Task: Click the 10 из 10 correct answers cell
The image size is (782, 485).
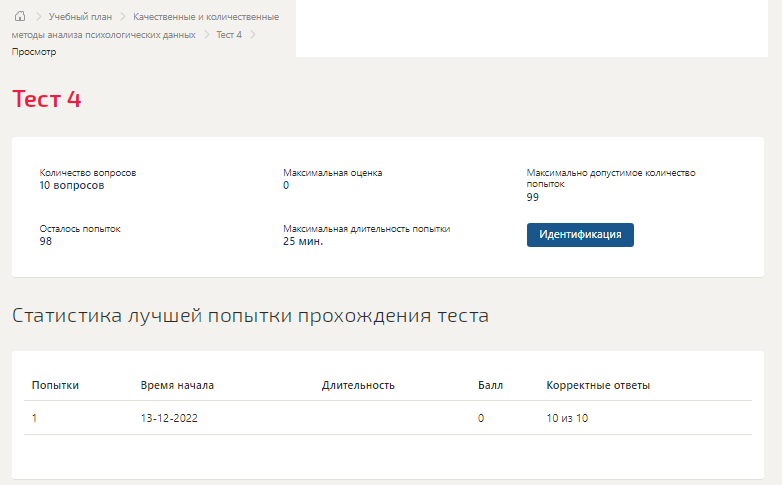Action: 567,418
